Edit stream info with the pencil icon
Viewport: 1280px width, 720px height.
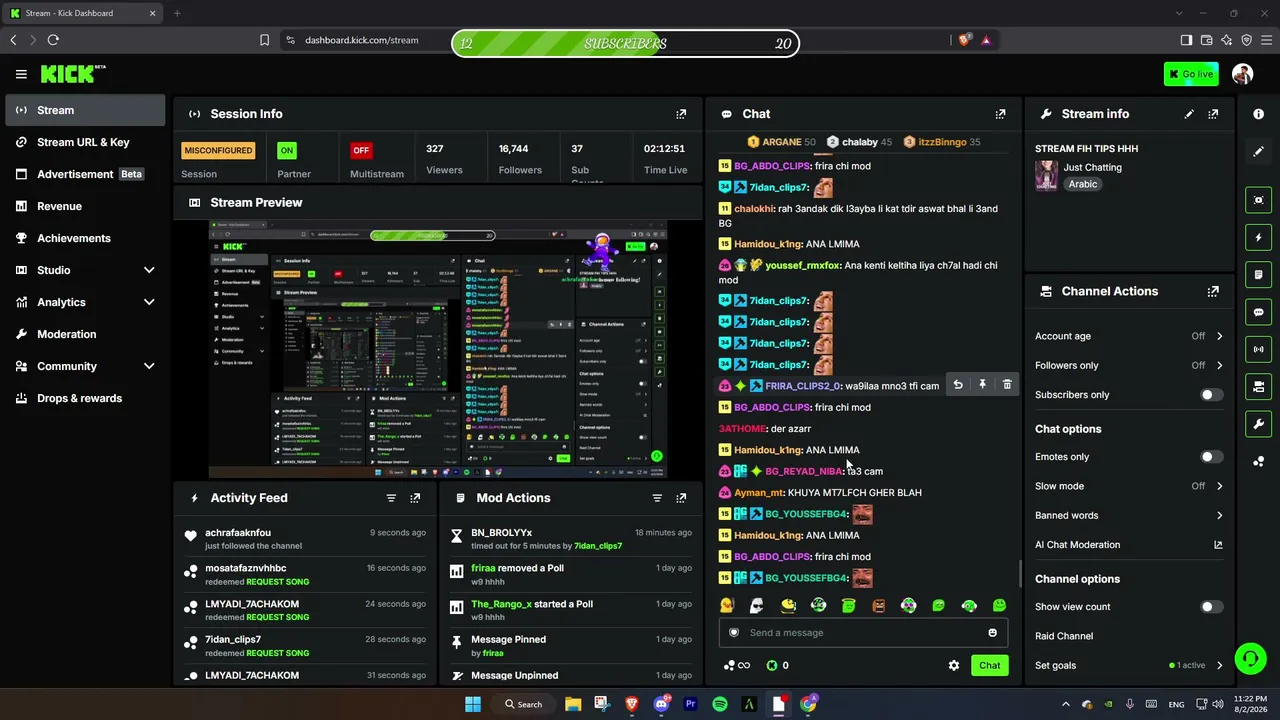(1189, 114)
